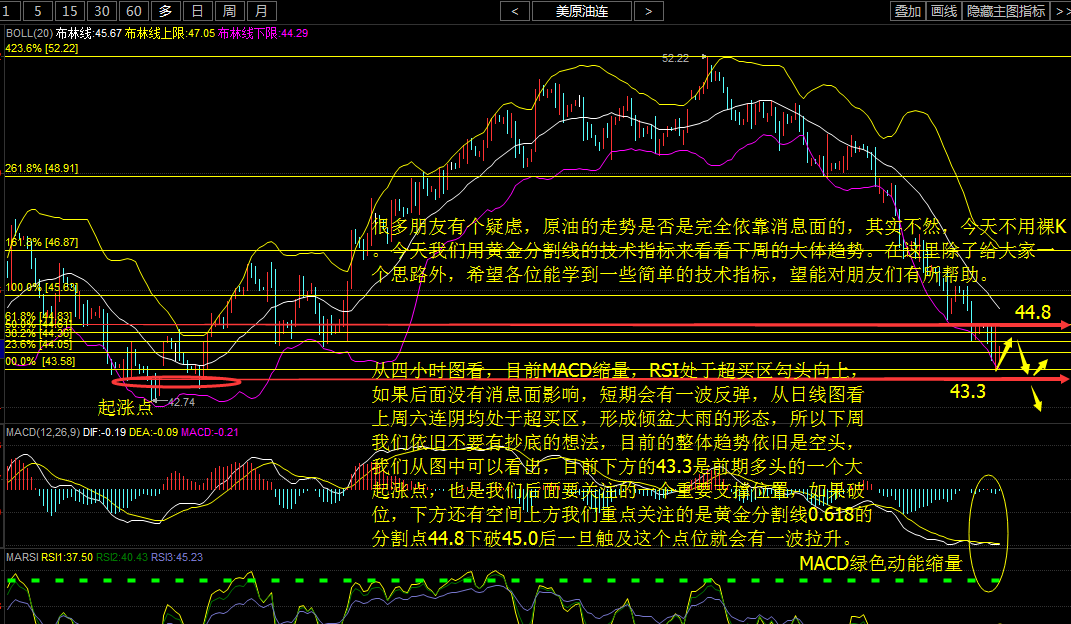Open the 叠加 overlay option
Screen dimensions: 1071x624
(x=908, y=11)
